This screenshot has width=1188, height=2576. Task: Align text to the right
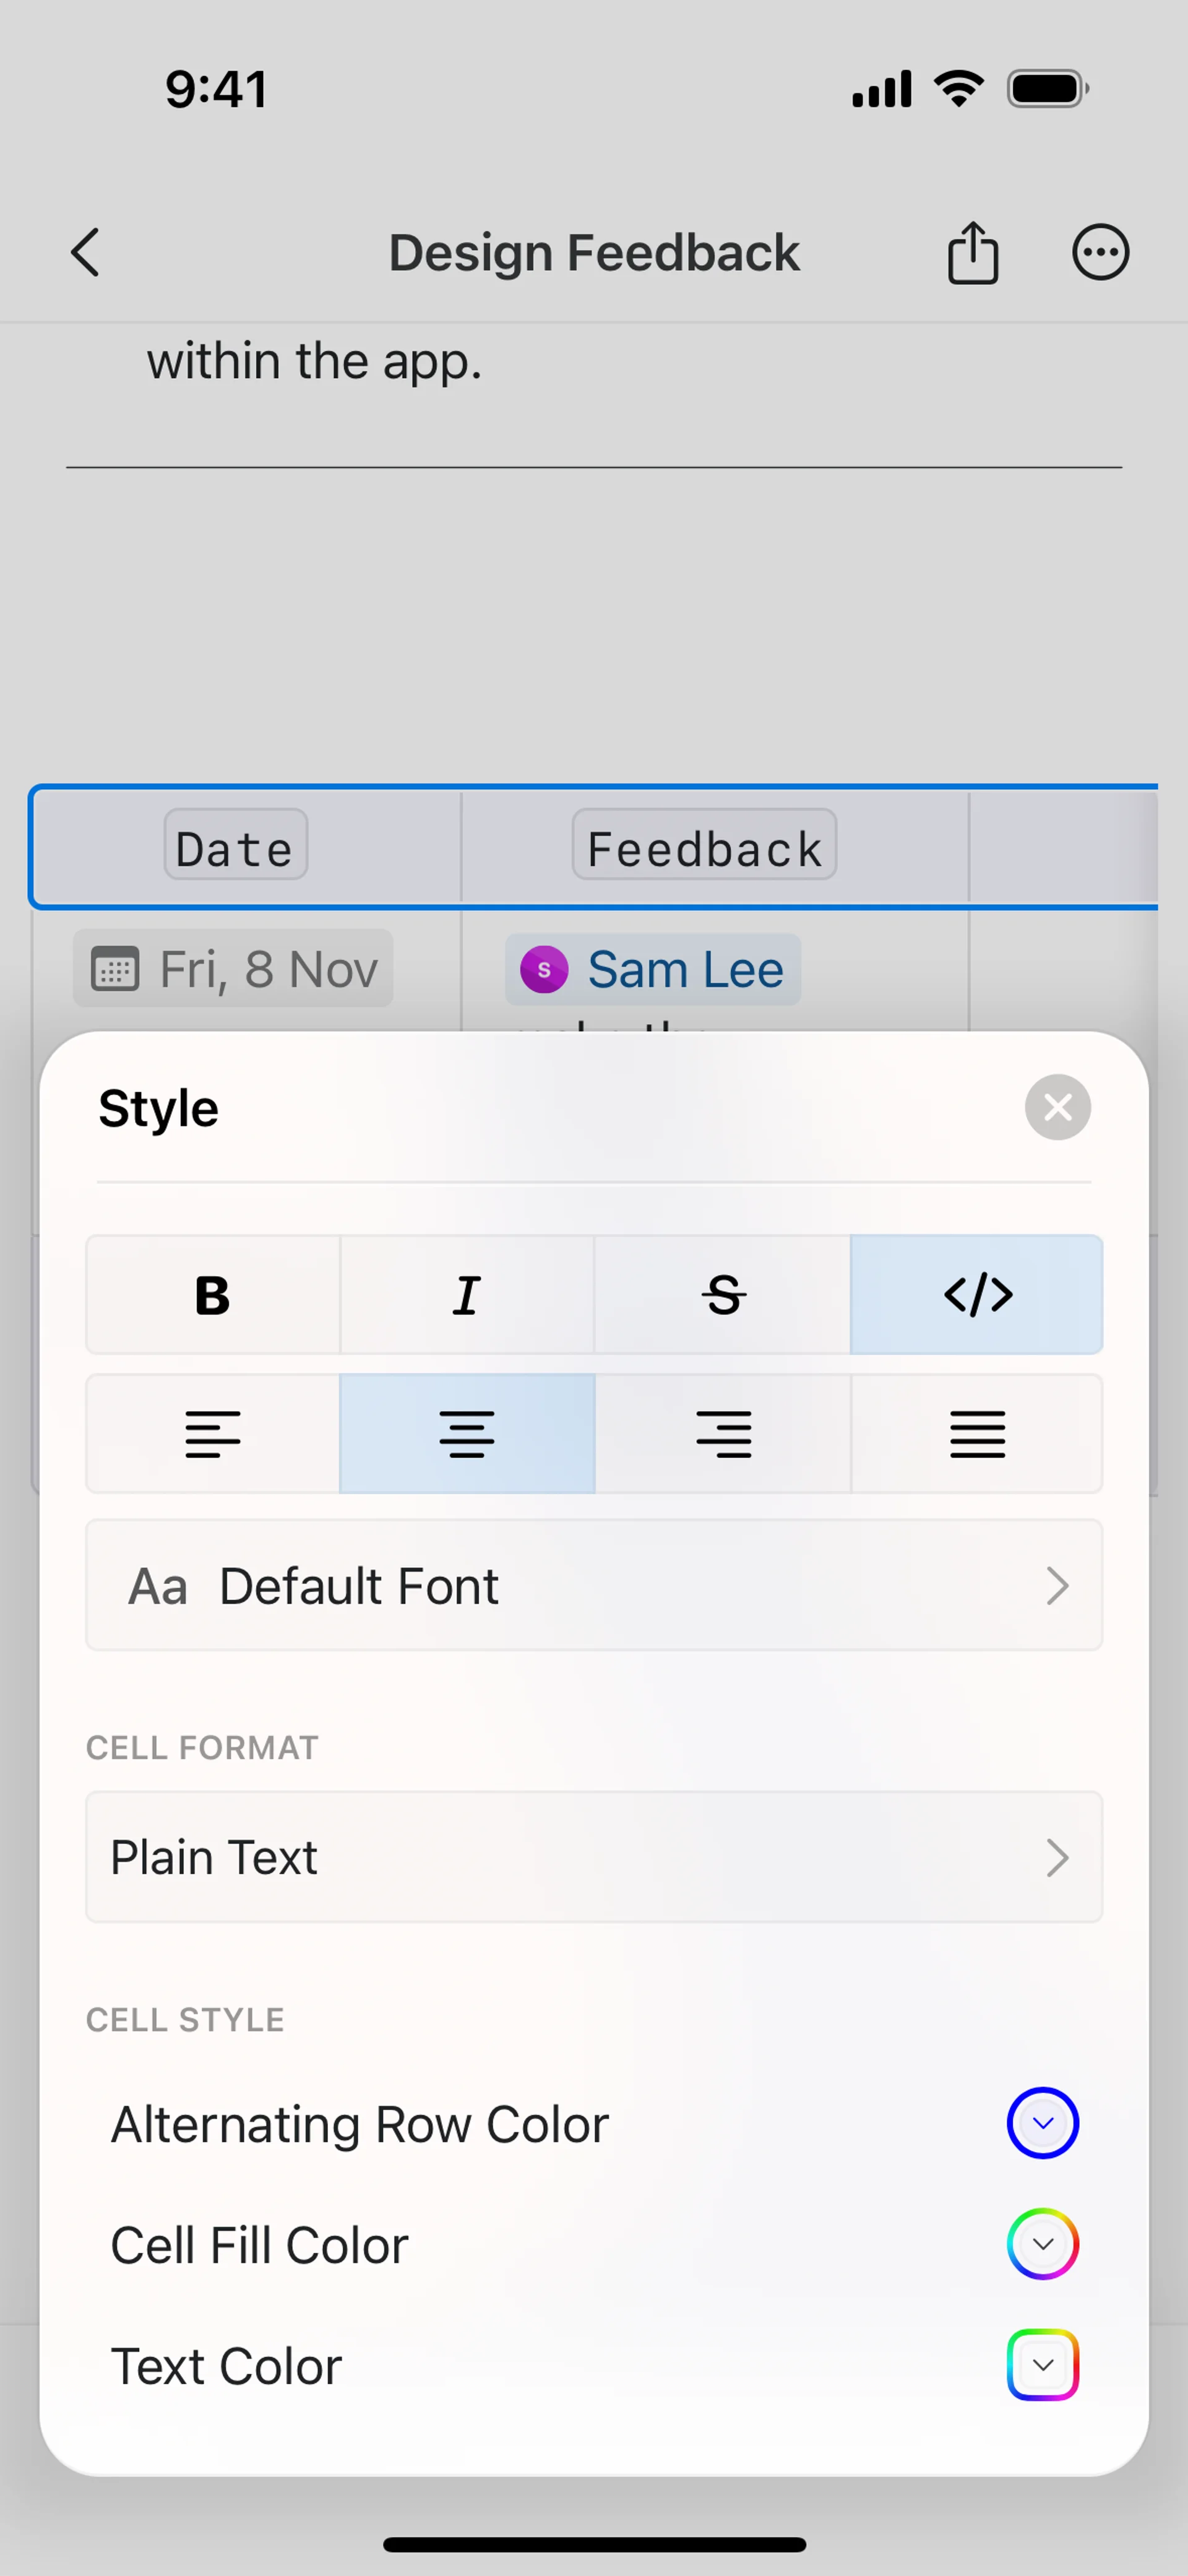click(722, 1434)
